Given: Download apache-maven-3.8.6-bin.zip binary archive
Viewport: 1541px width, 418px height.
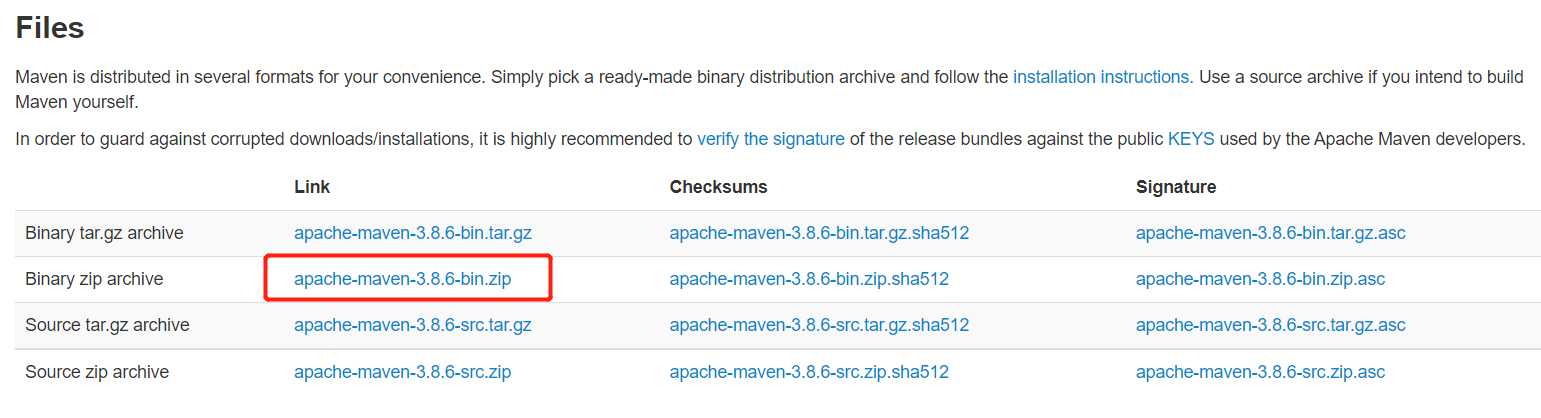Looking at the screenshot, I should pos(402,279).
